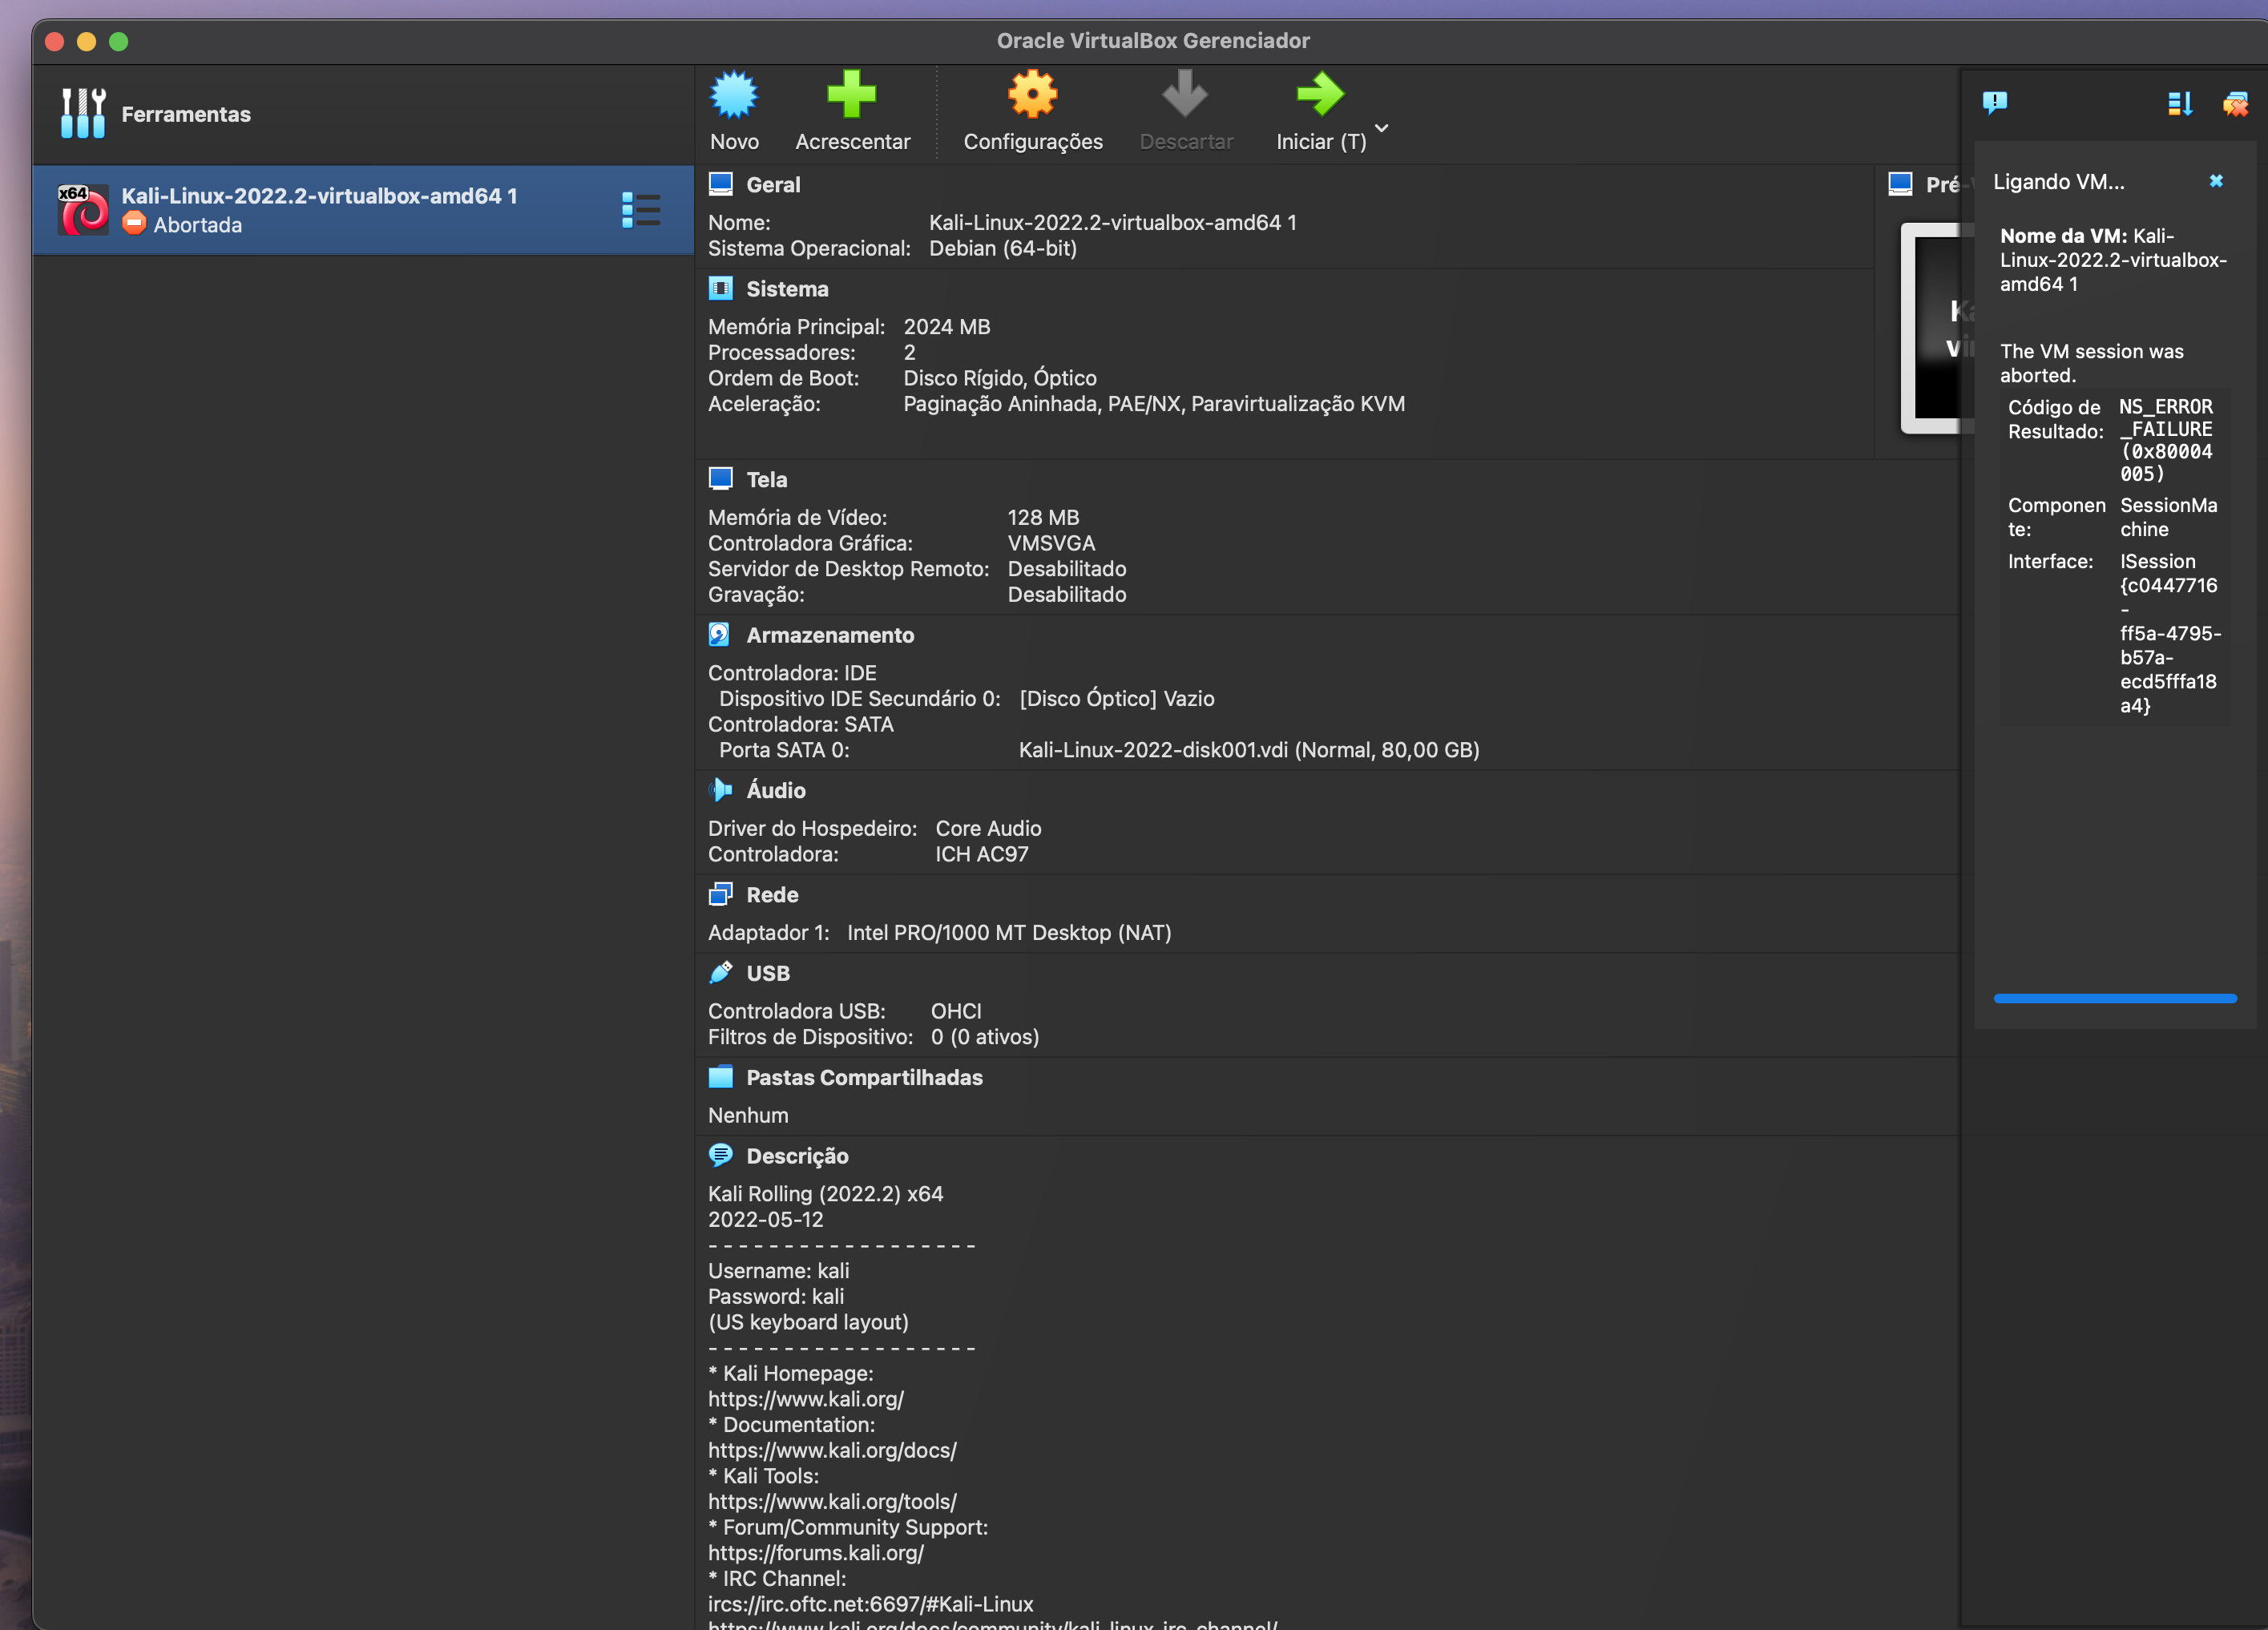
Task: Click the [Disco Óptico] Vazio entry
Action: pyautogui.click(x=1117, y=699)
